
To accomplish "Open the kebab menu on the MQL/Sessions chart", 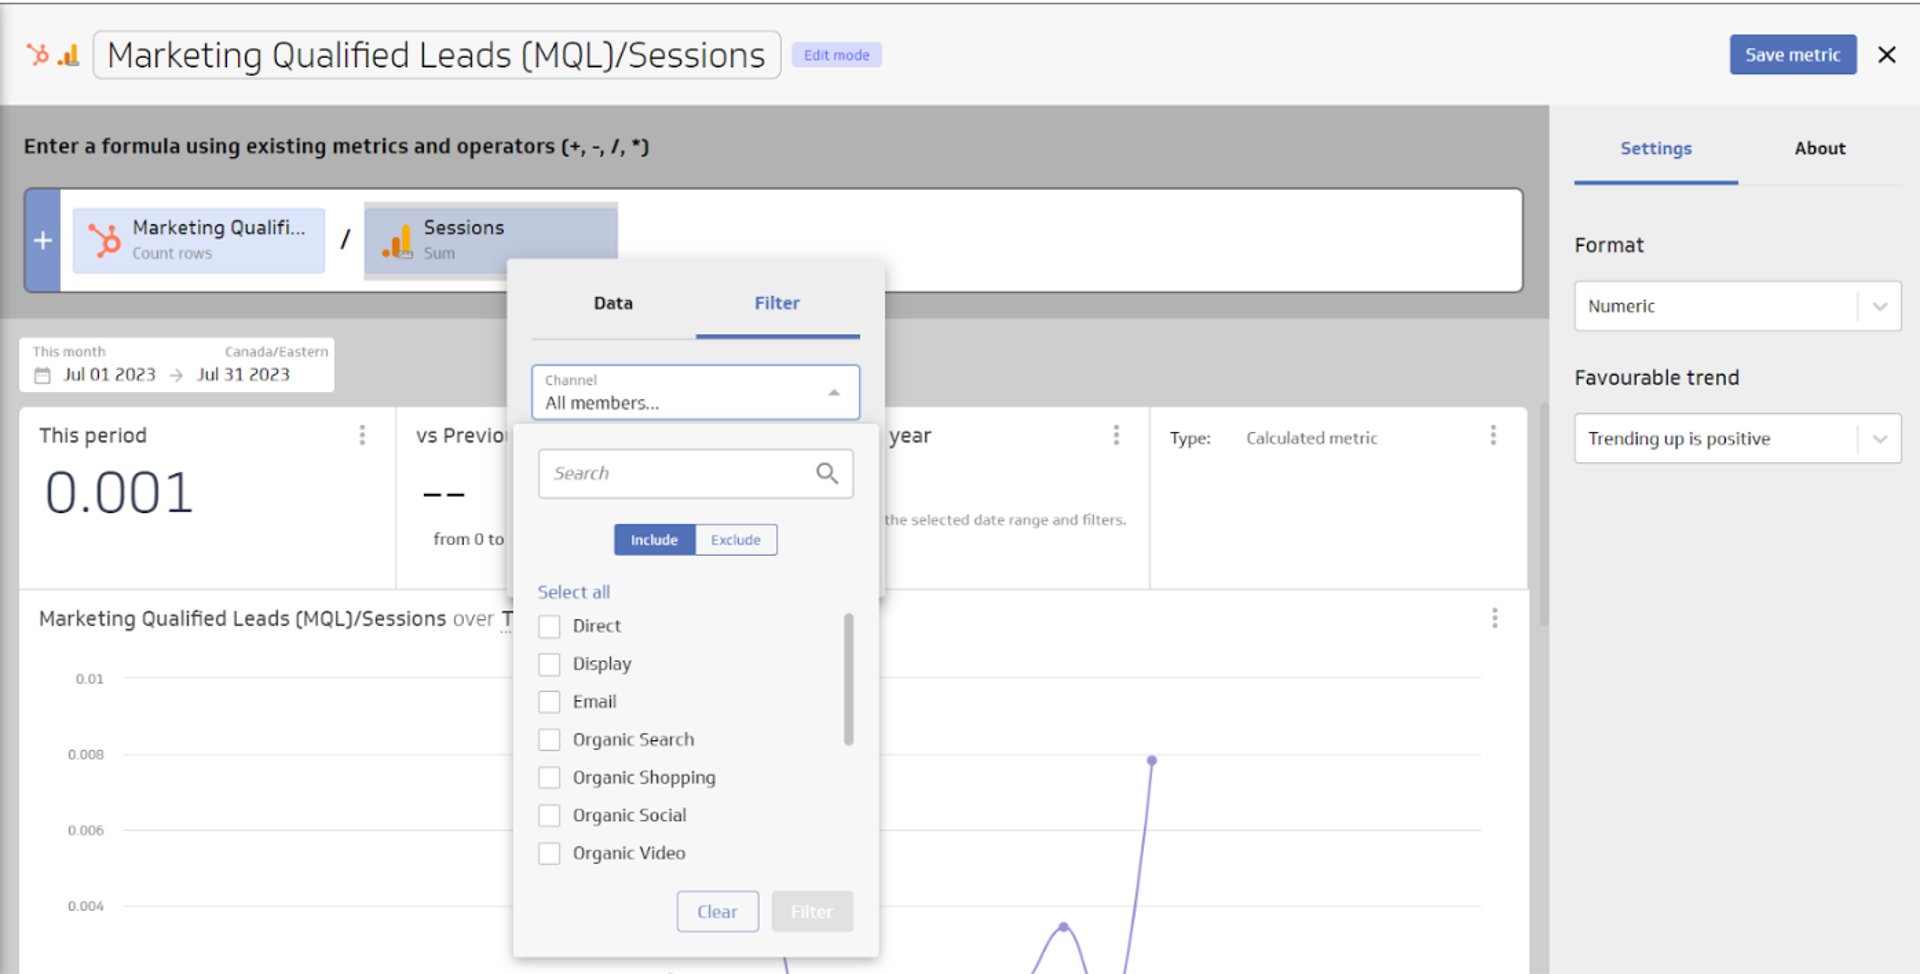I will coord(1494,618).
